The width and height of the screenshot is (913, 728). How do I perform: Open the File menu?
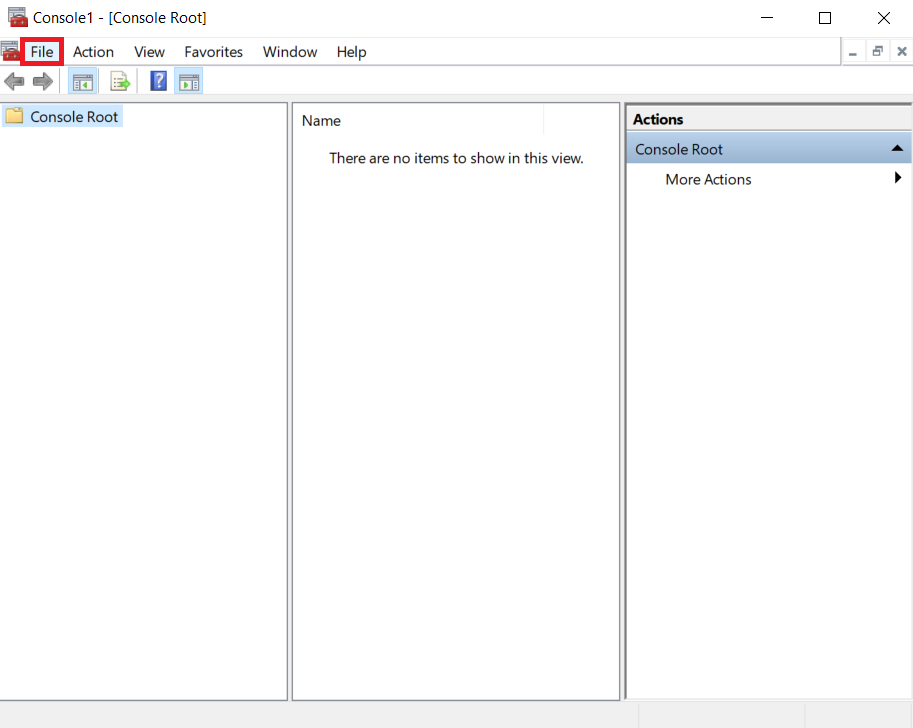tap(42, 52)
